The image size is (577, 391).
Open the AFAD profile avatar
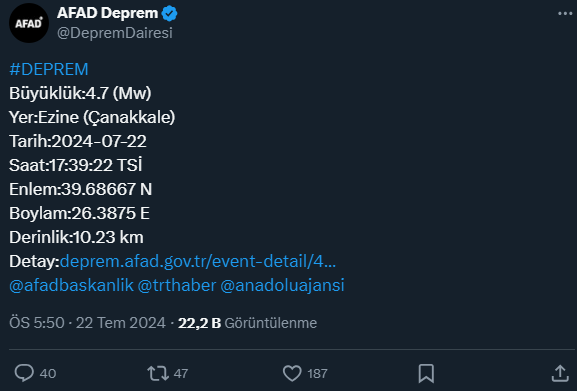[x=29, y=23]
